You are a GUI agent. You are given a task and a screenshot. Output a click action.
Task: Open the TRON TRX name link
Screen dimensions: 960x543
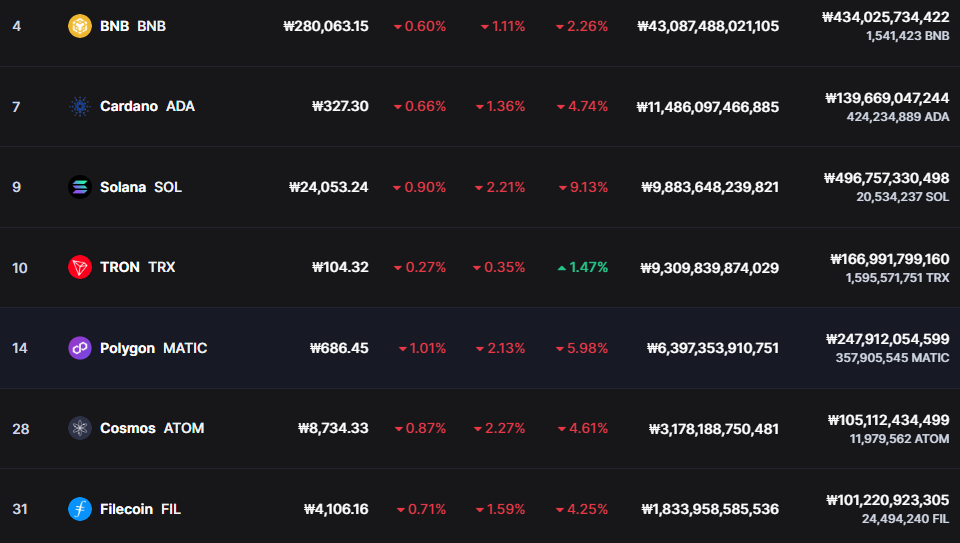click(137, 267)
